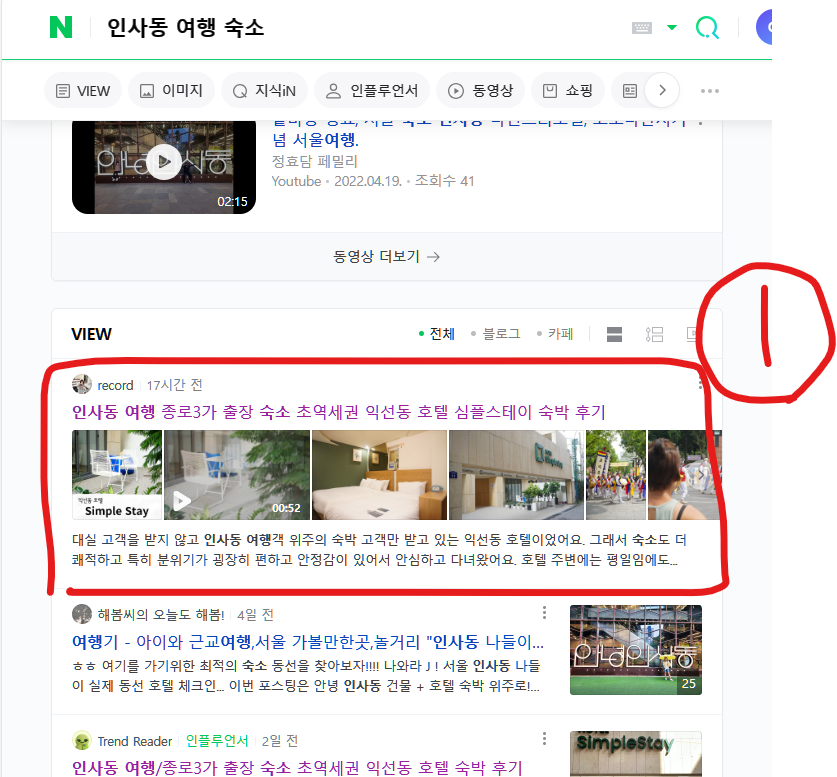Image resolution: width=837 pixels, height=777 pixels.
Task: Open 여행기 - 아이와 근교여행 post title
Action: point(308,641)
